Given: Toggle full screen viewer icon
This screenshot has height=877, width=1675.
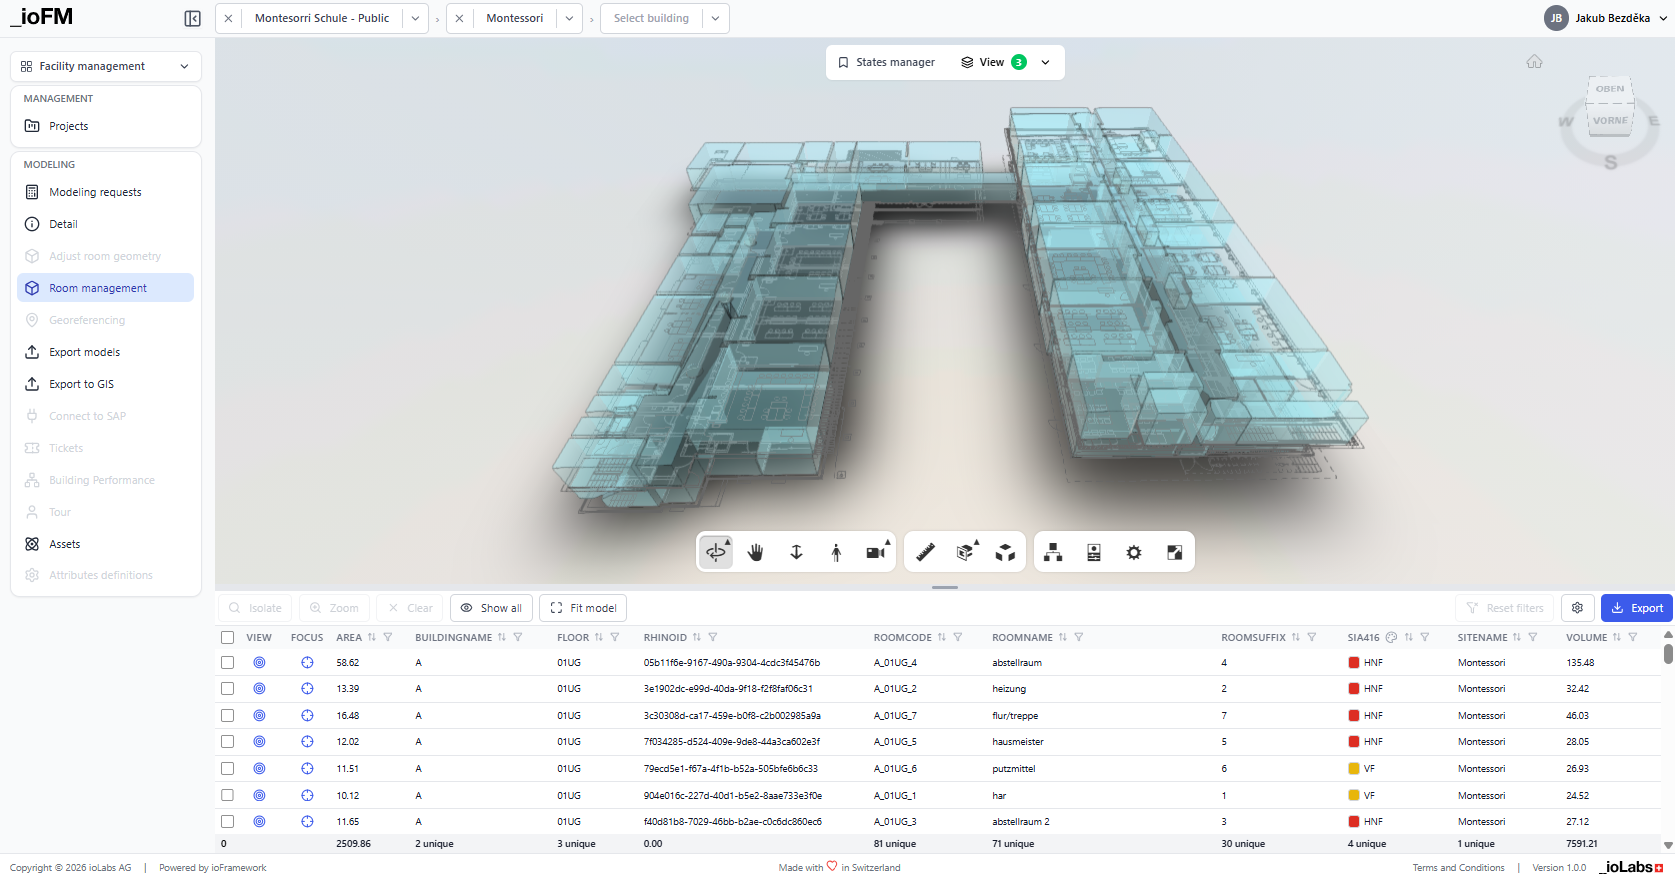Looking at the screenshot, I should click(x=1175, y=552).
